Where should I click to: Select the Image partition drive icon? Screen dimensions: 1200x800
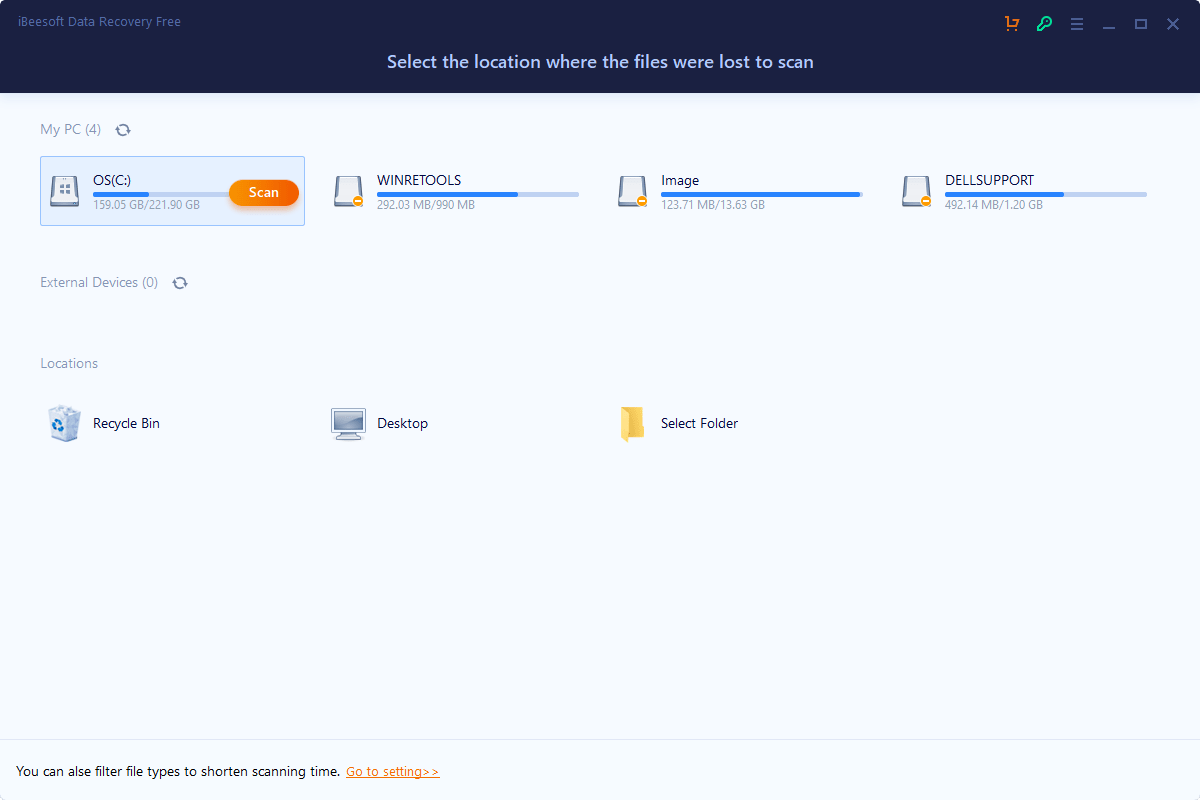click(633, 191)
